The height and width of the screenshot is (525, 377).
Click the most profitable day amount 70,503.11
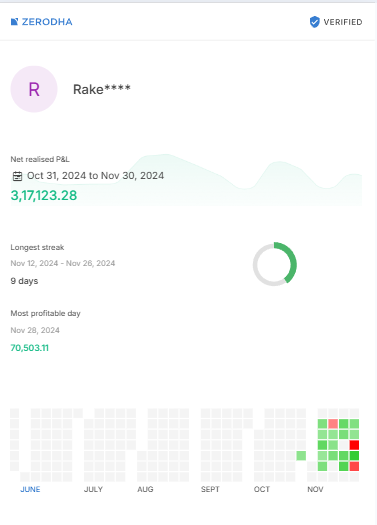point(29,348)
